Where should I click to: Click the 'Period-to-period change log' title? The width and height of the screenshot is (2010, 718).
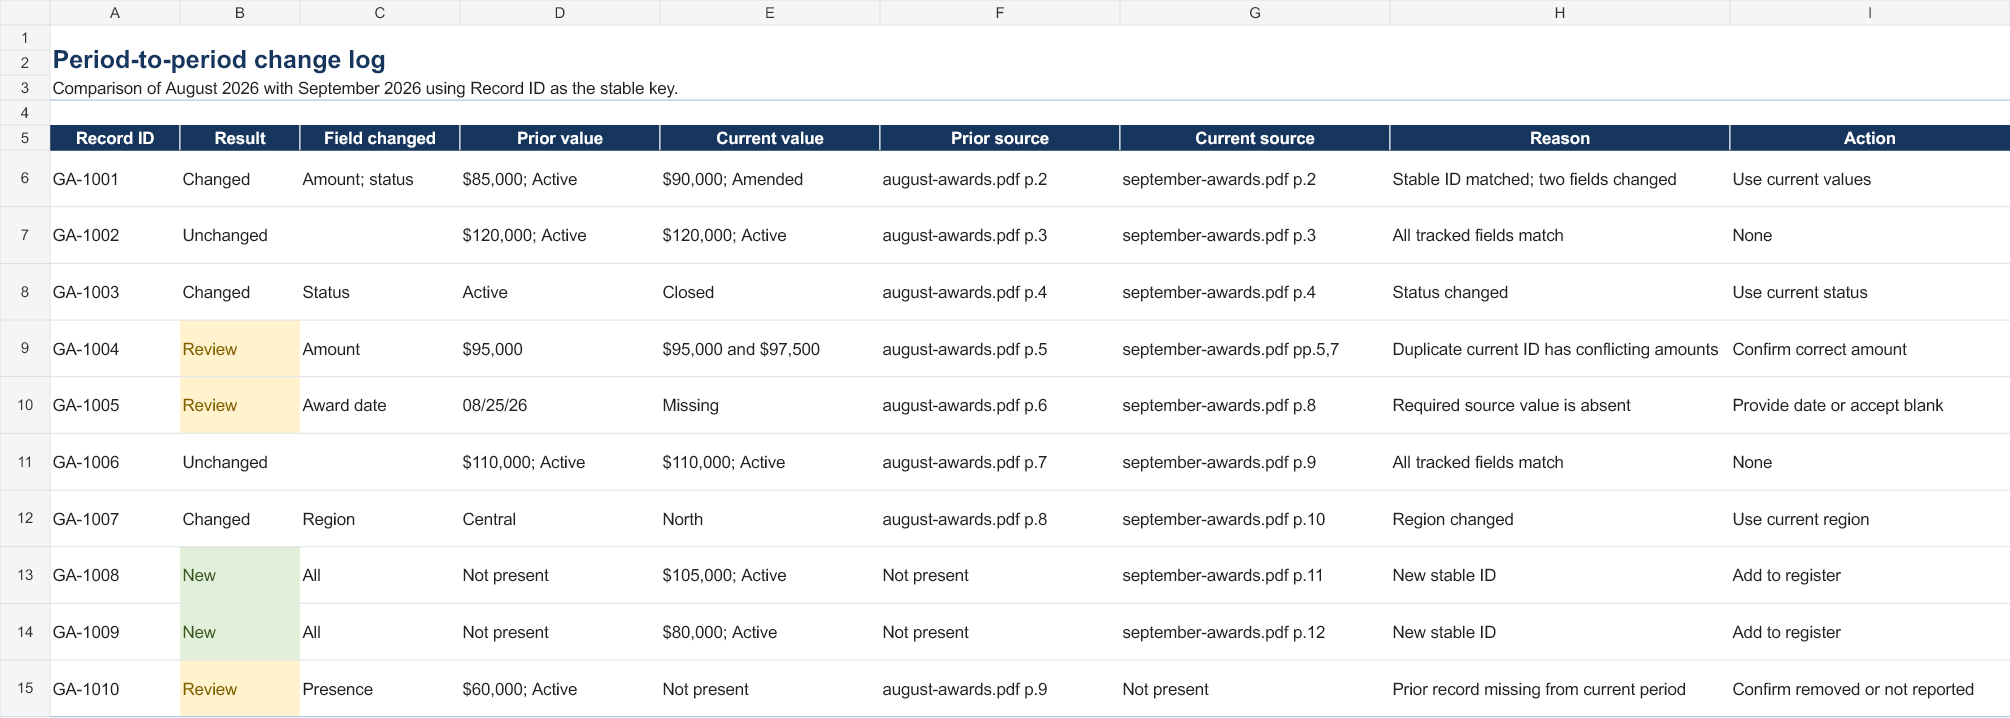(219, 60)
